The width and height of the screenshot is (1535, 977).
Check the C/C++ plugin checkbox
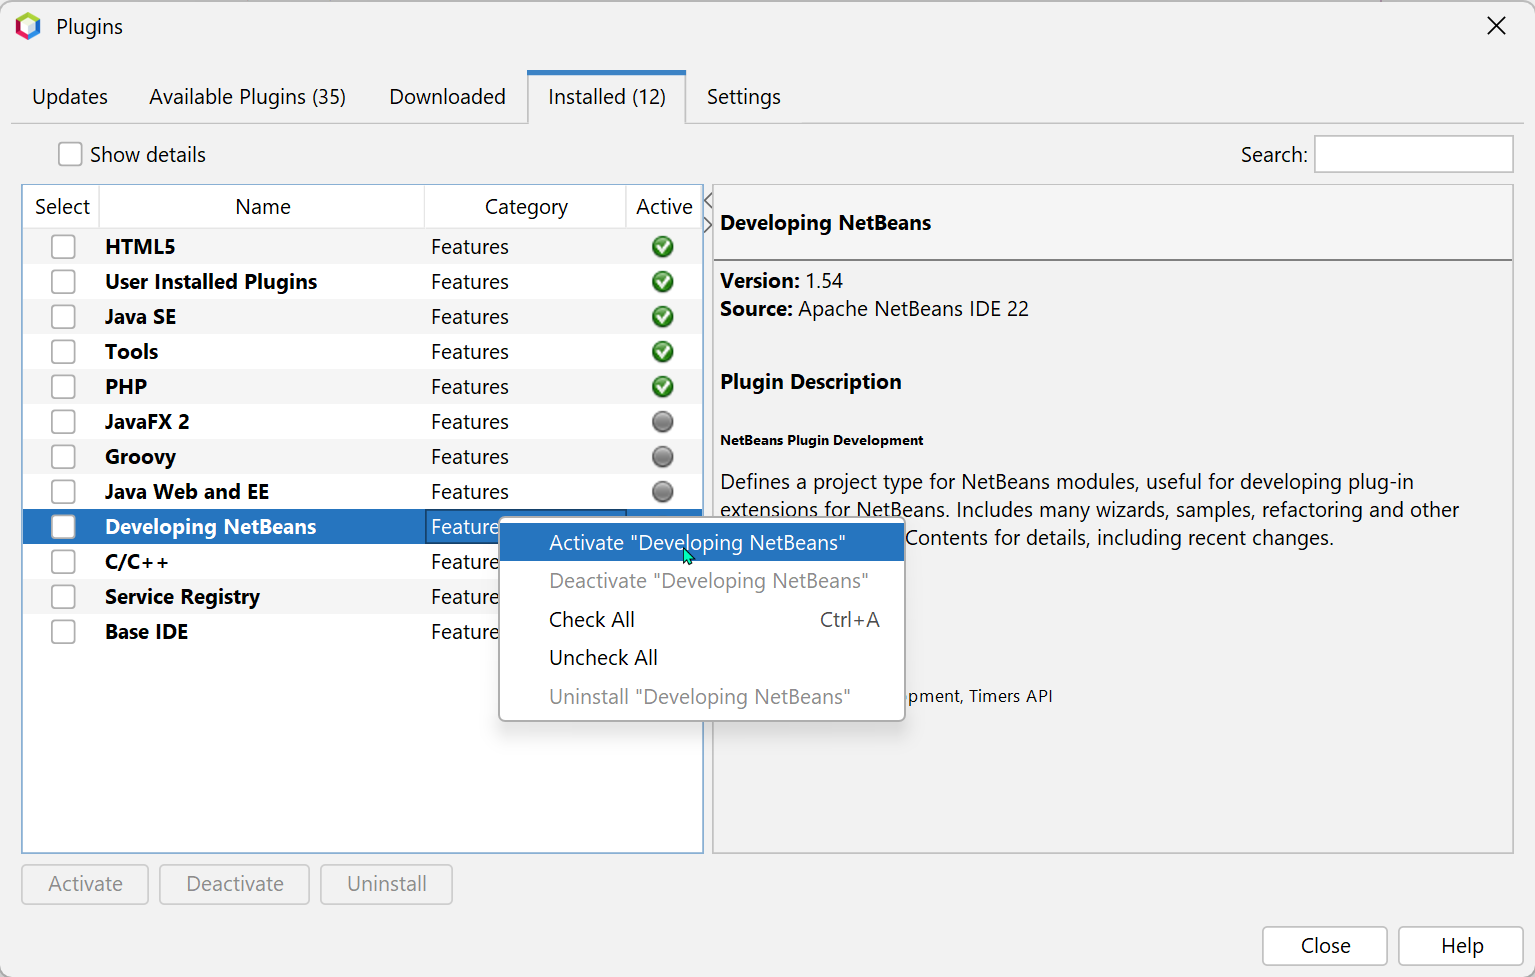[x=63, y=562]
